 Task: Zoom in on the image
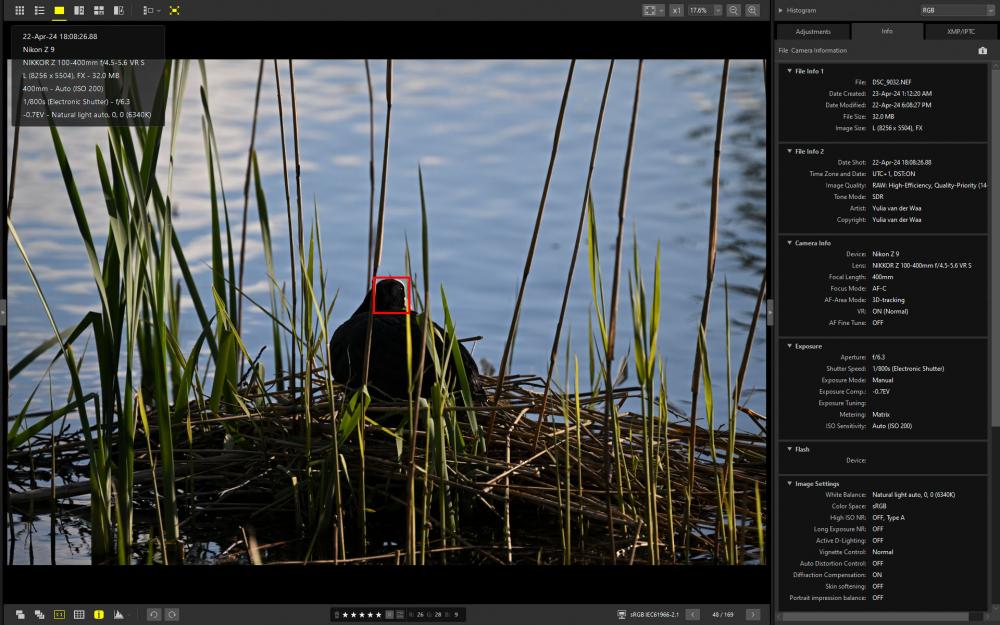pyautogui.click(x=753, y=10)
